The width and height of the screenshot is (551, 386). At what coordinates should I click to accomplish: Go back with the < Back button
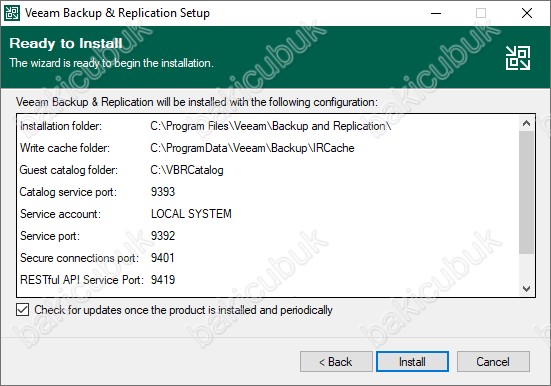(336, 361)
